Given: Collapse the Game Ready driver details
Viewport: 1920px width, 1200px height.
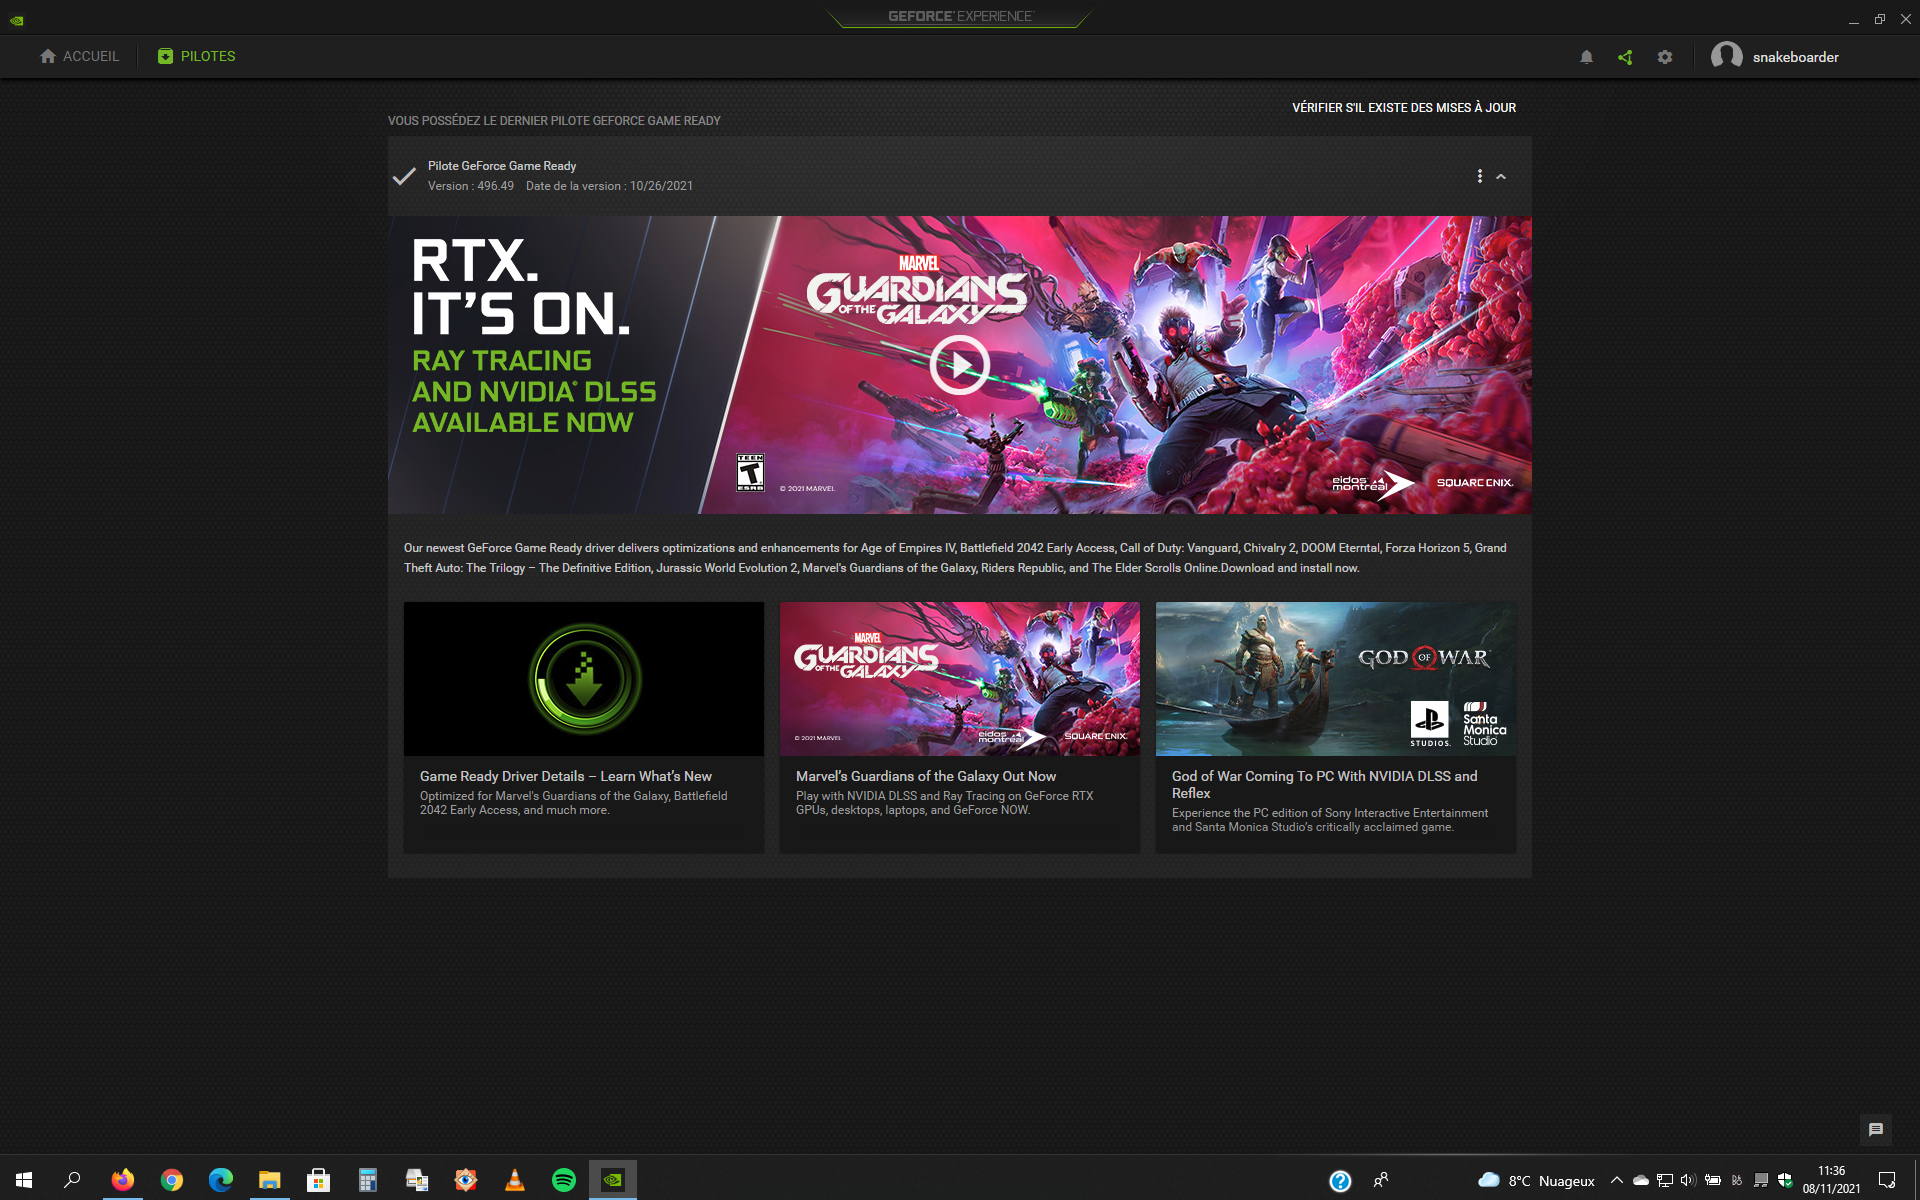Looking at the screenshot, I should click(x=1501, y=176).
